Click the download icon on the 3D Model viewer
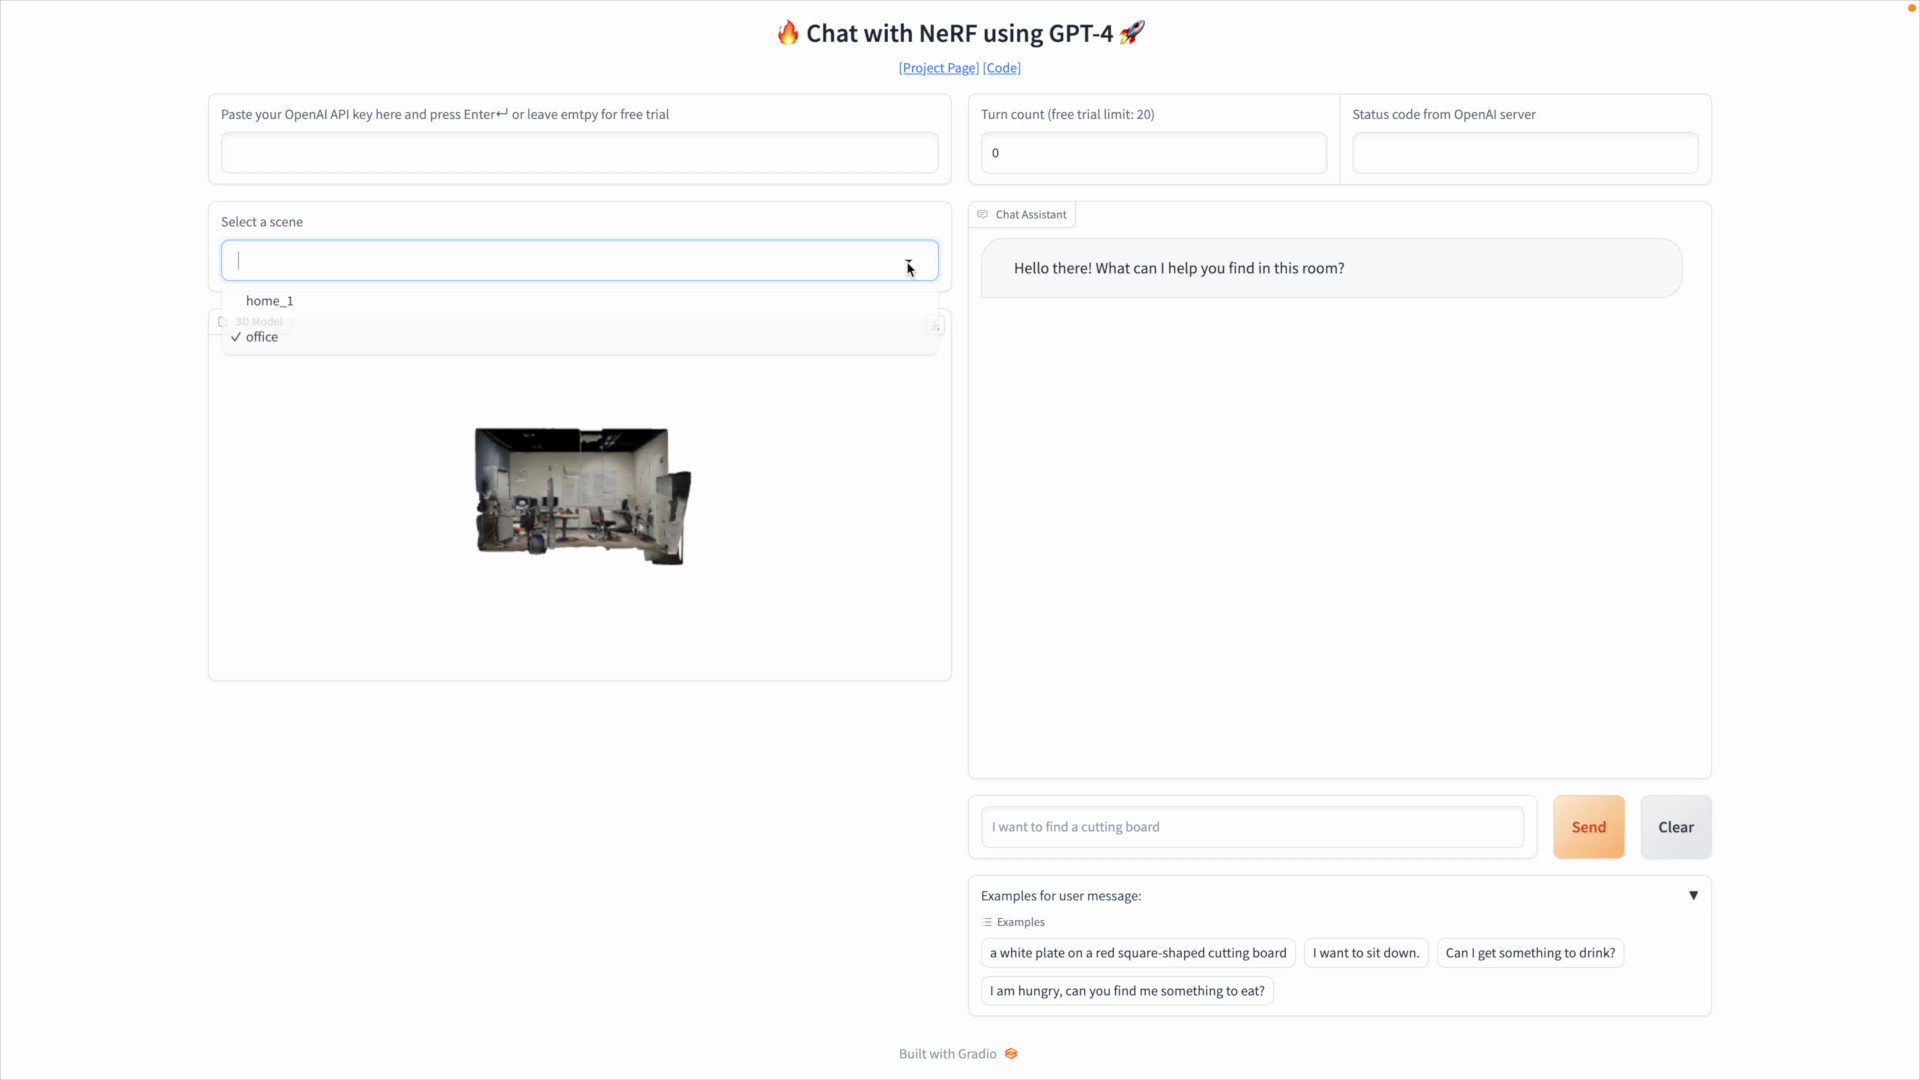 click(935, 325)
